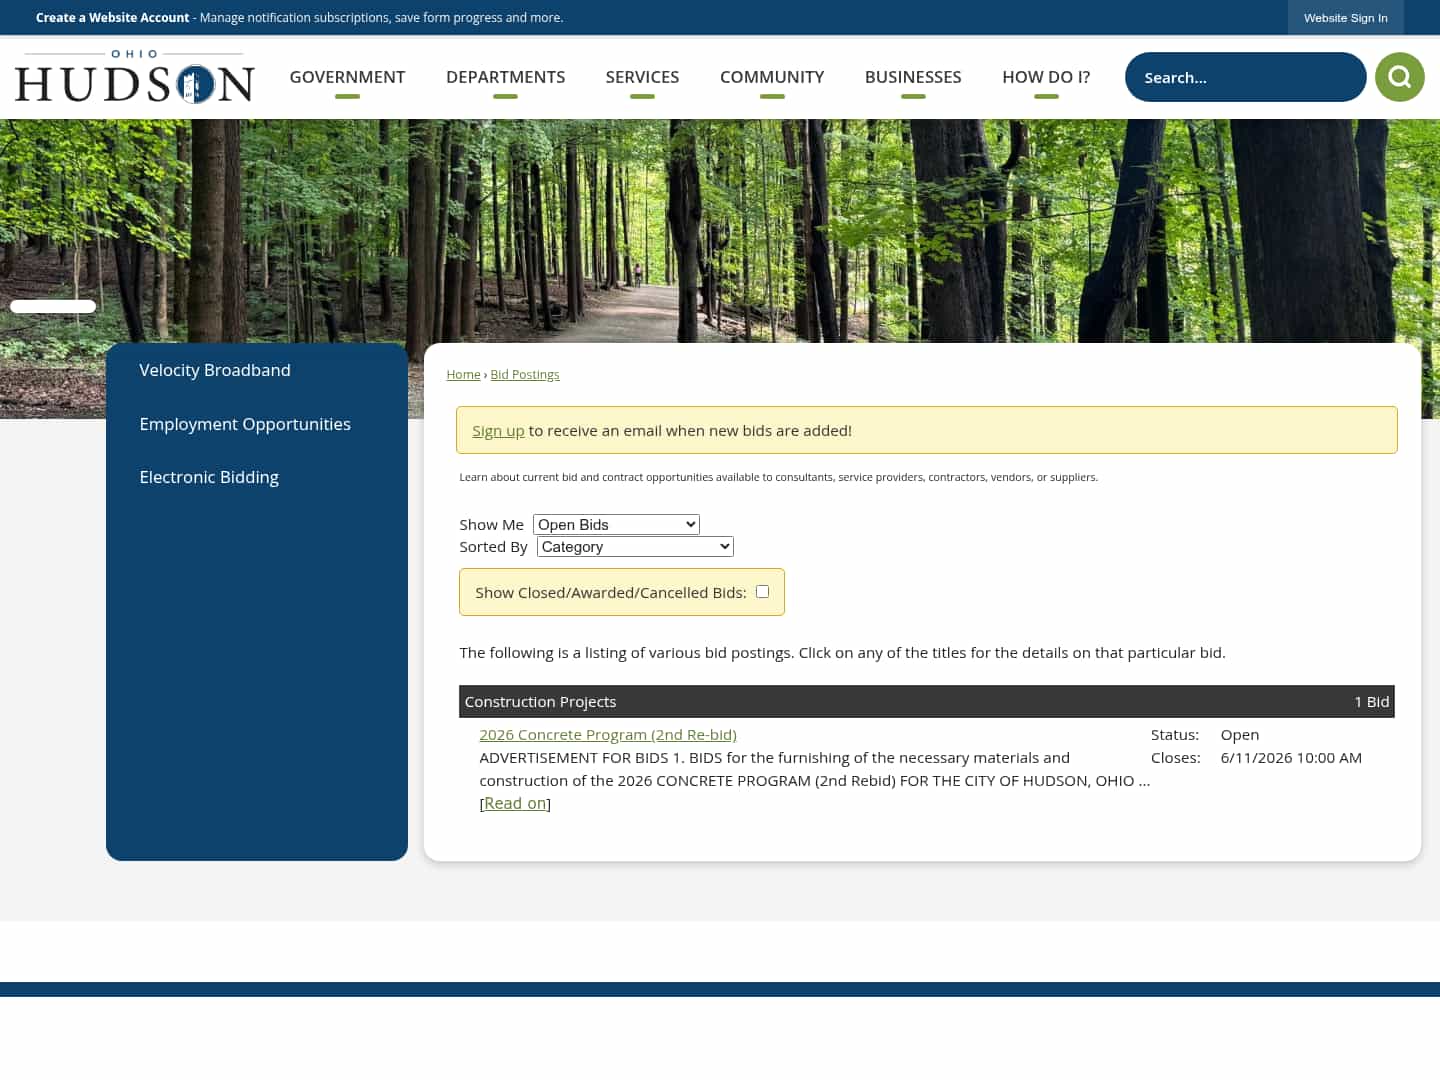This screenshot has width=1440, height=1080.
Task: Open the Show Me dropdown
Action: pyautogui.click(x=616, y=524)
